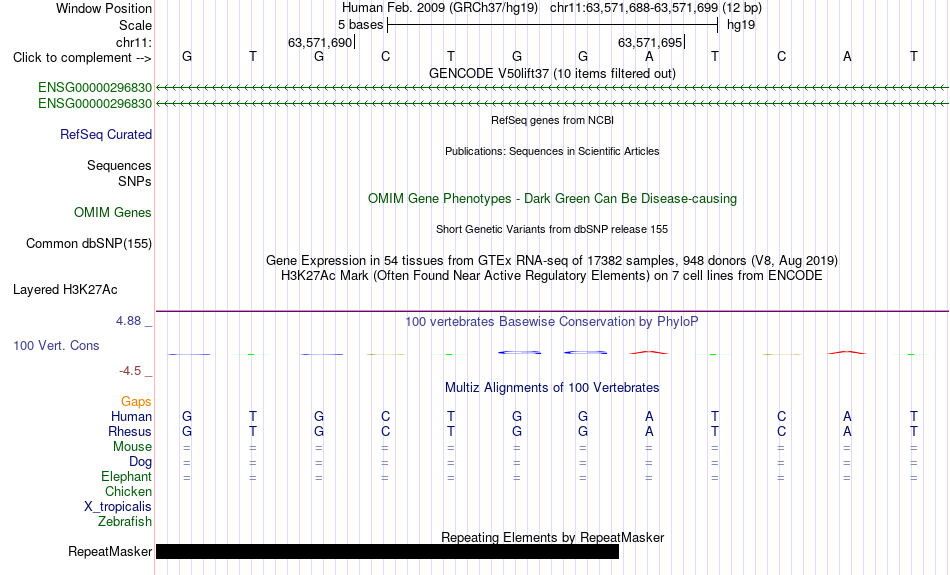Click the 'Human' alignment row label
The width and height of the screenshot is (950, 575).
coord(131,416)
